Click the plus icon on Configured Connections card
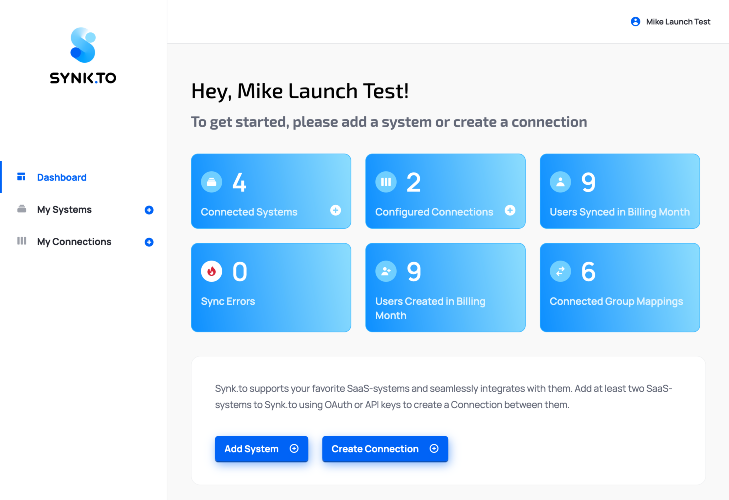The height and width of the screenshot is (500, 729). tap(510, 210)
